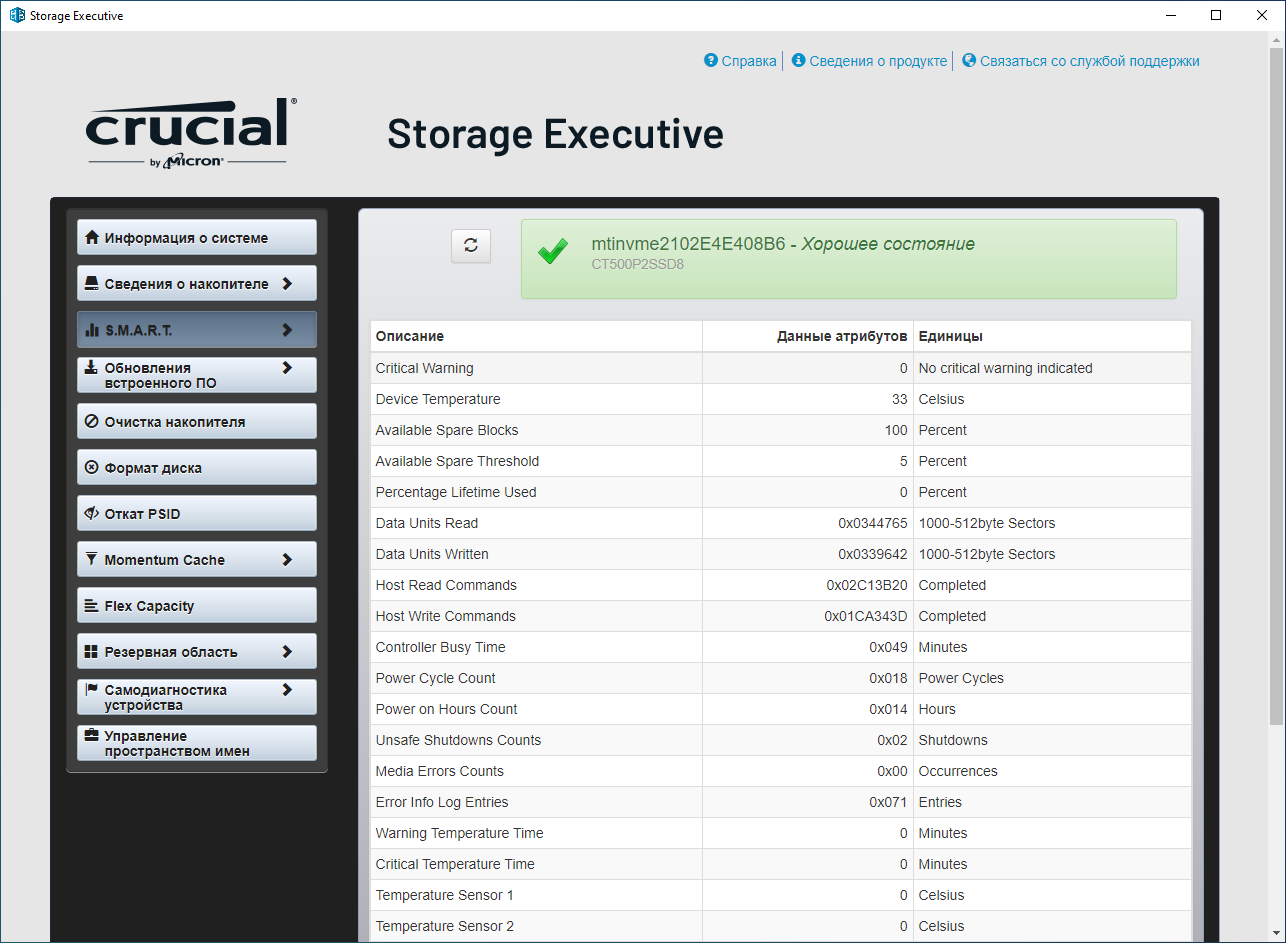Open the Справка help link
The image size is (1286, 943).
point(749,61)
